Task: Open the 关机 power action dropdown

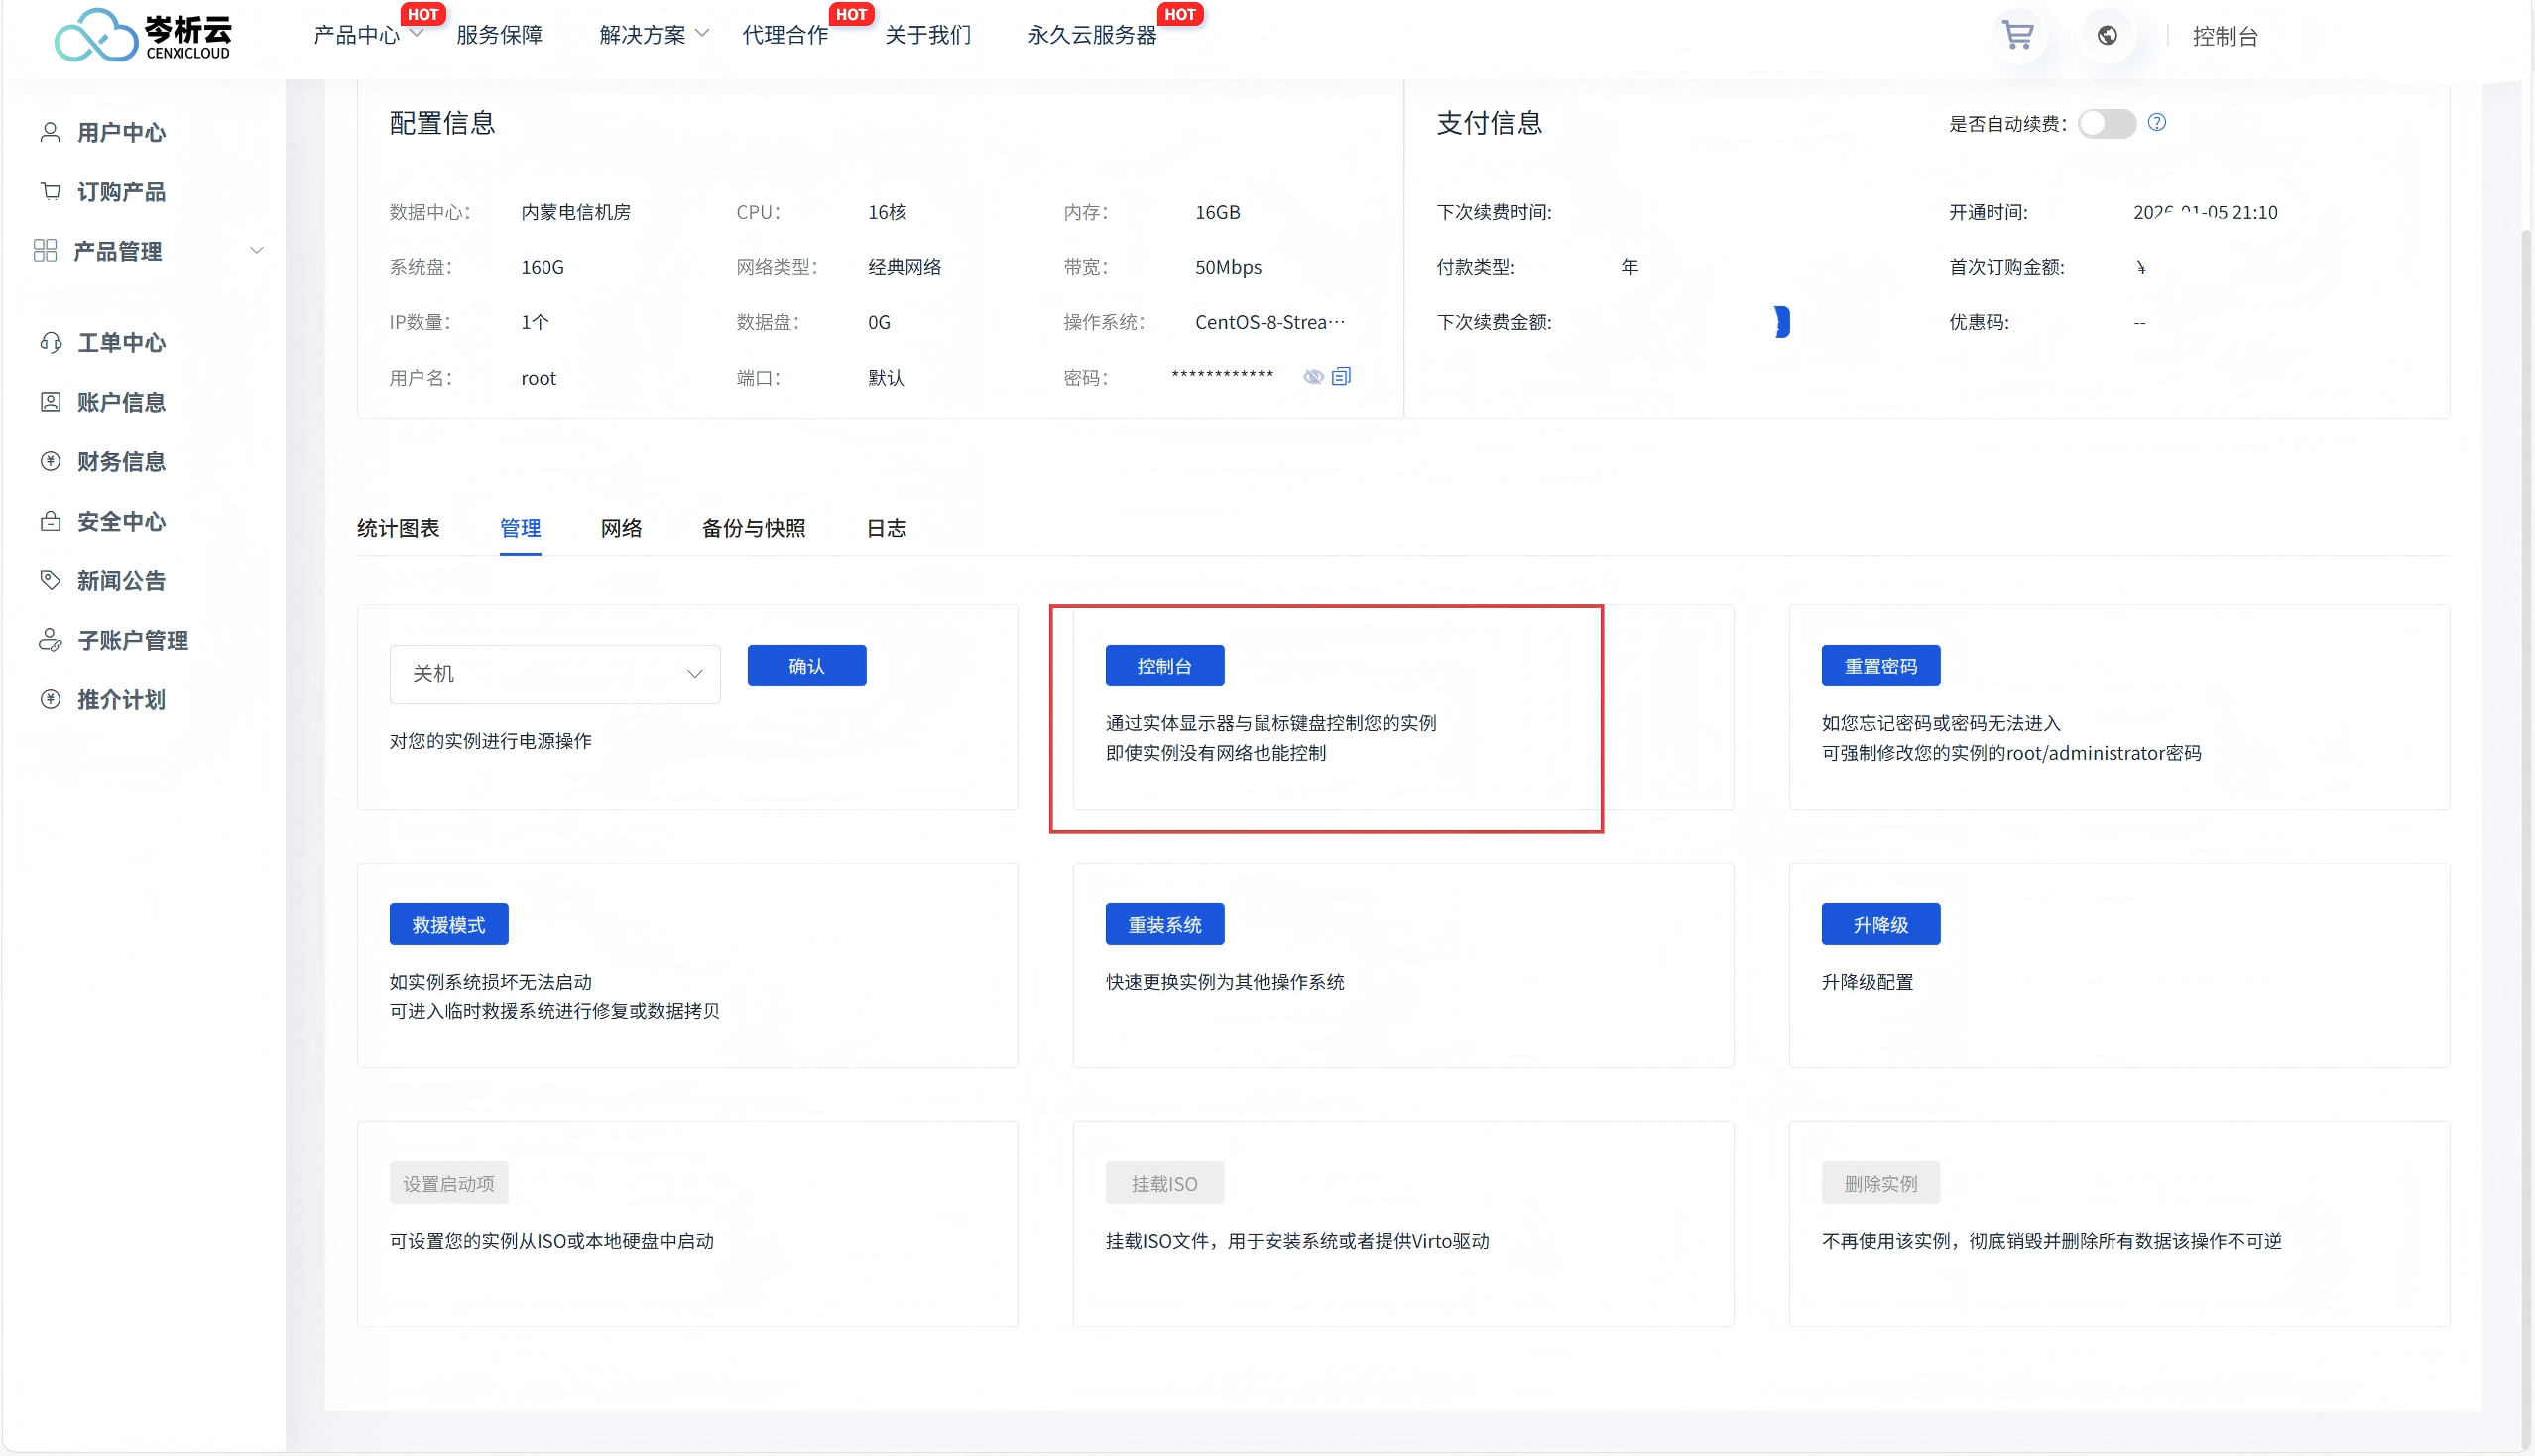Action: 554,674
